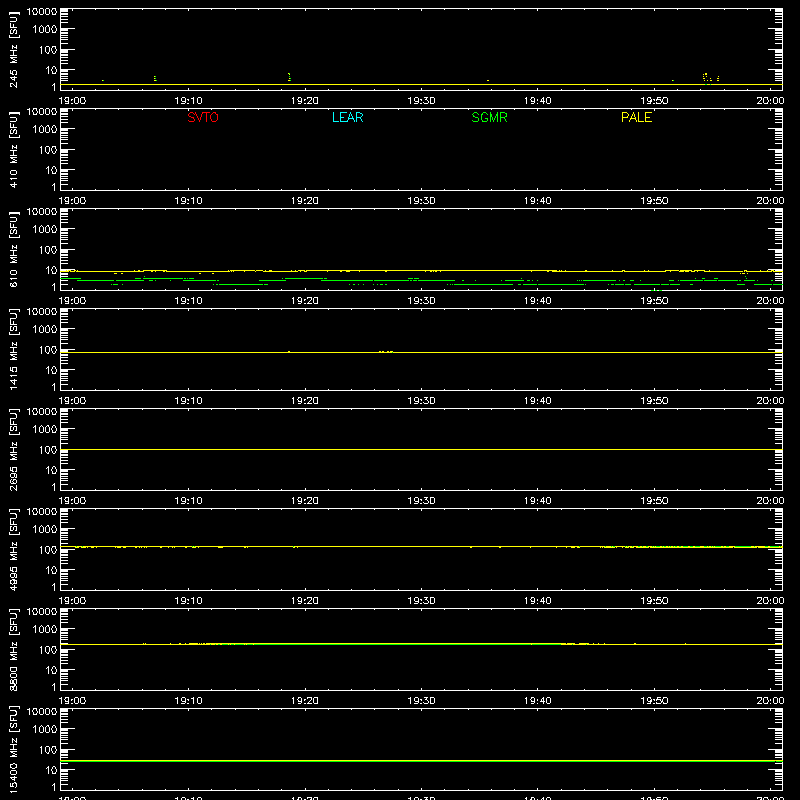Click the 1000 tick label of 15400 MHz panel
800x800 pixels.
[45, 730]
